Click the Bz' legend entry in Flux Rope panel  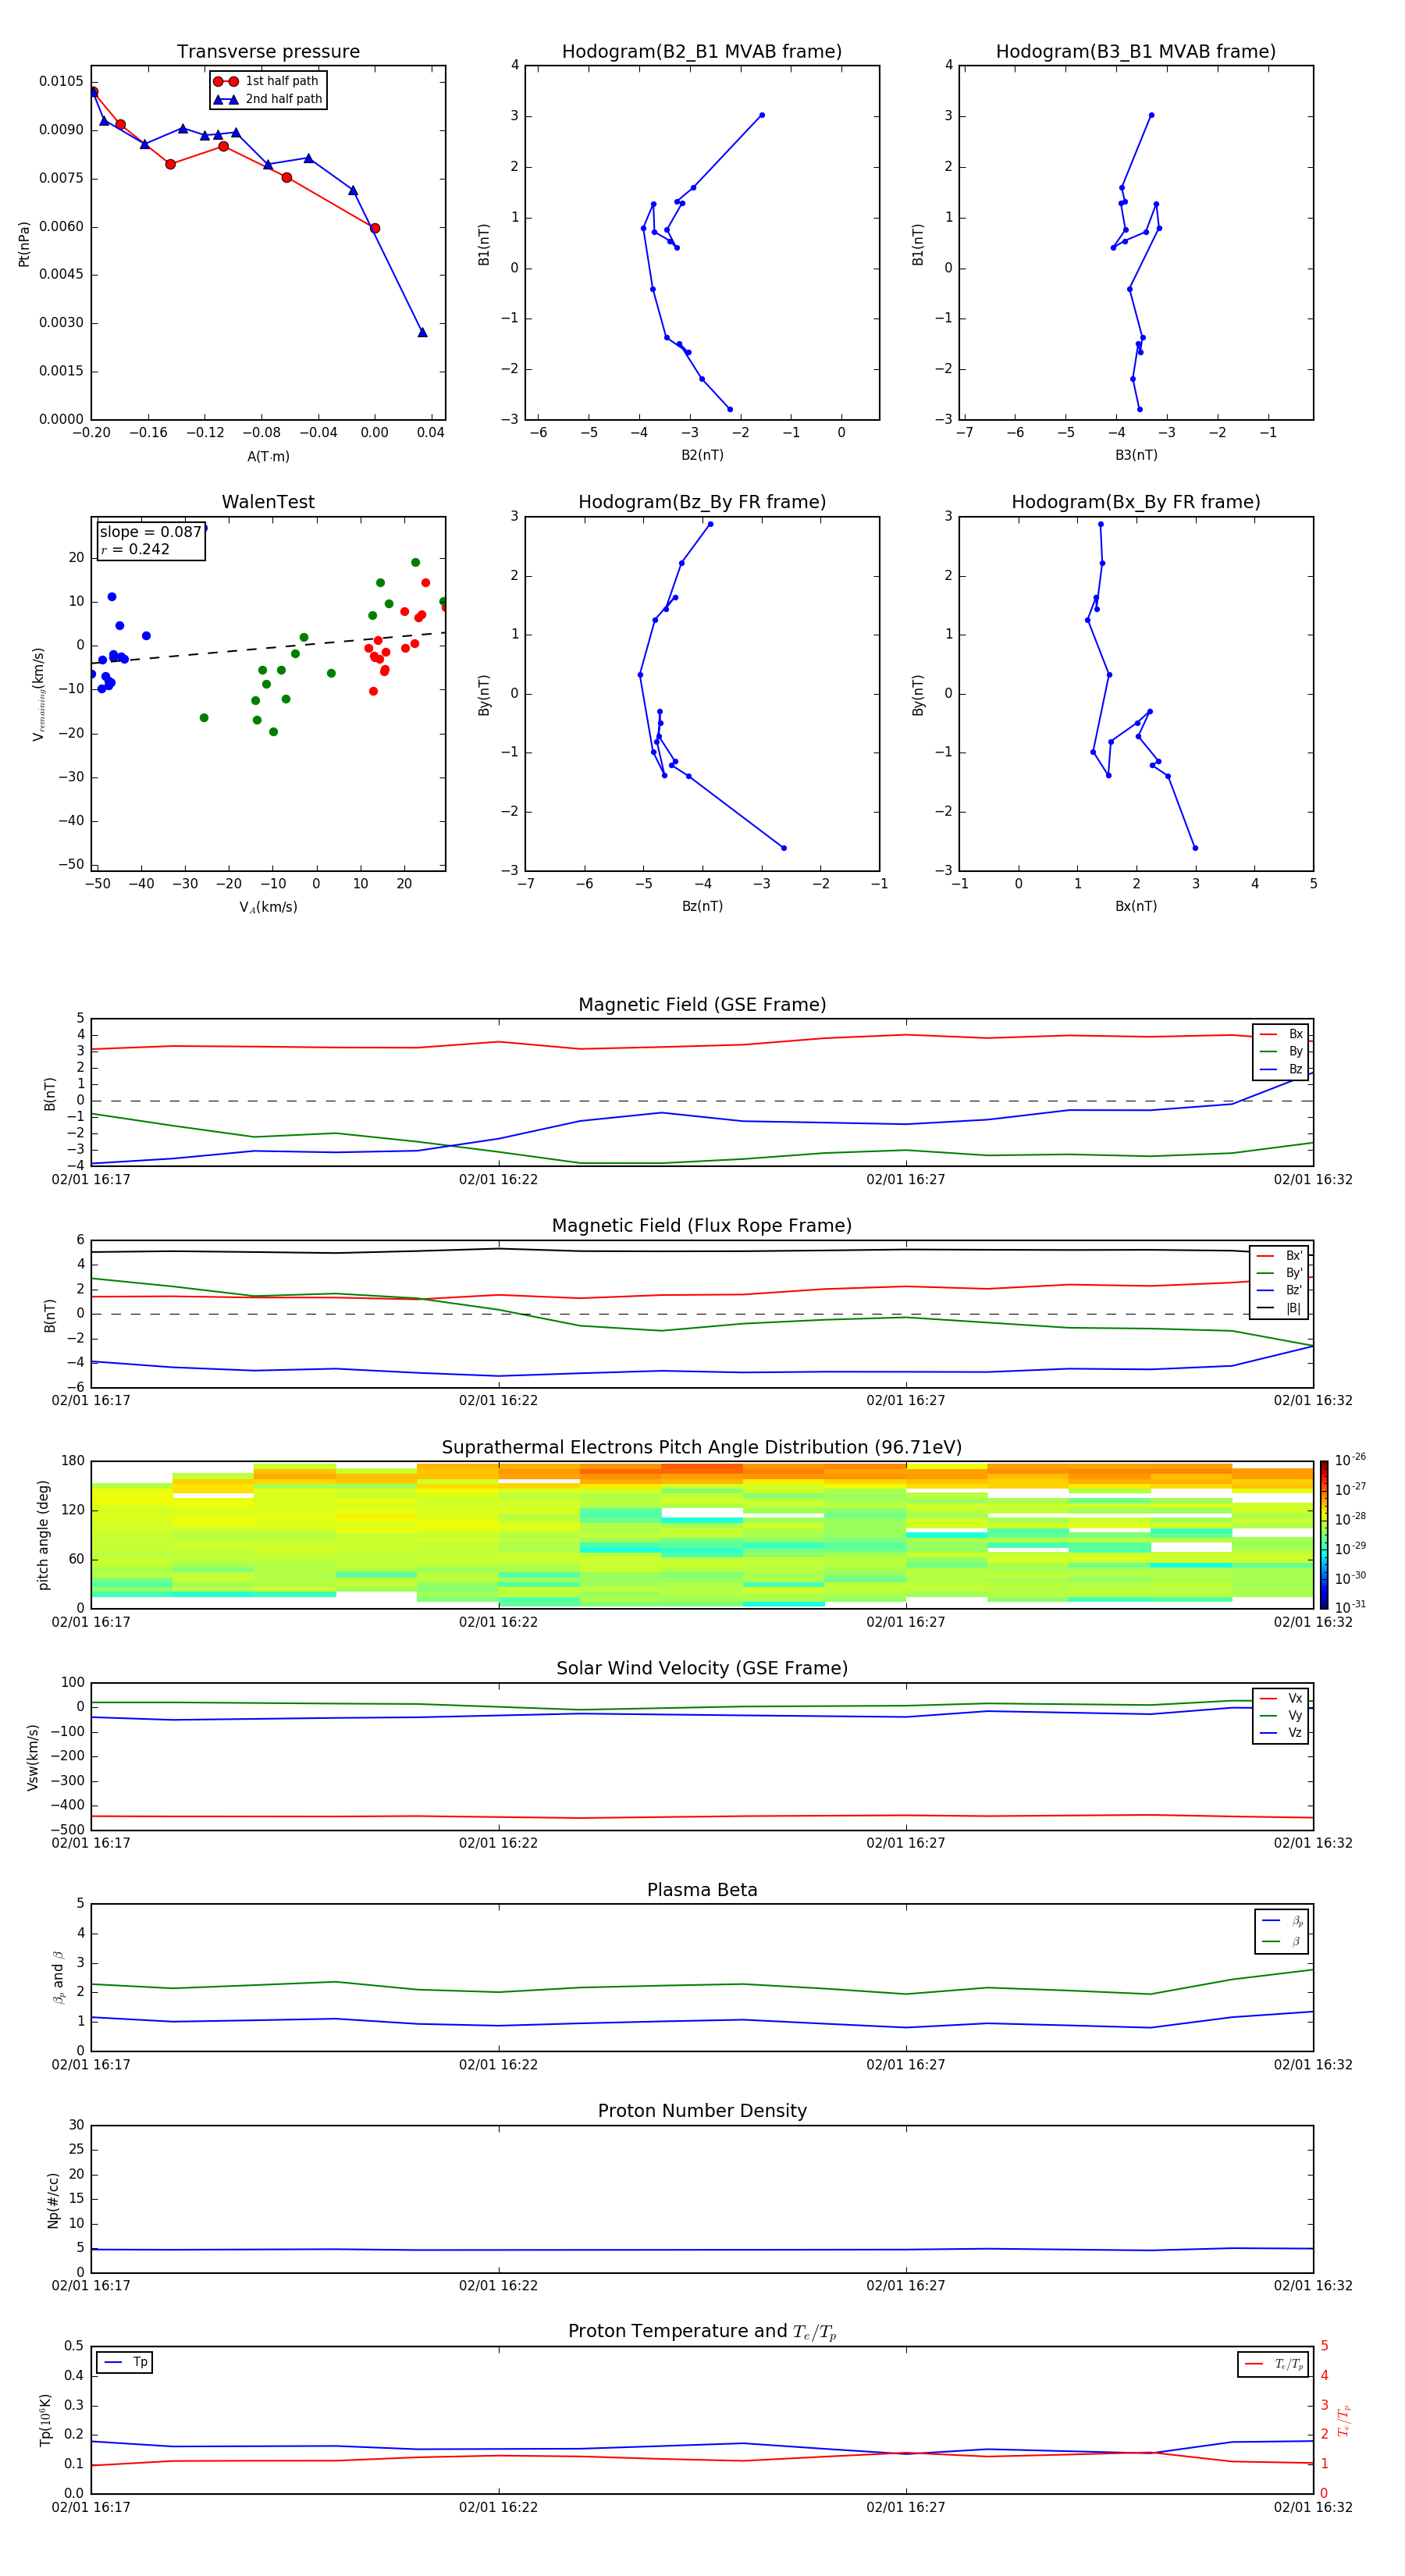tap(1279, 1291)
